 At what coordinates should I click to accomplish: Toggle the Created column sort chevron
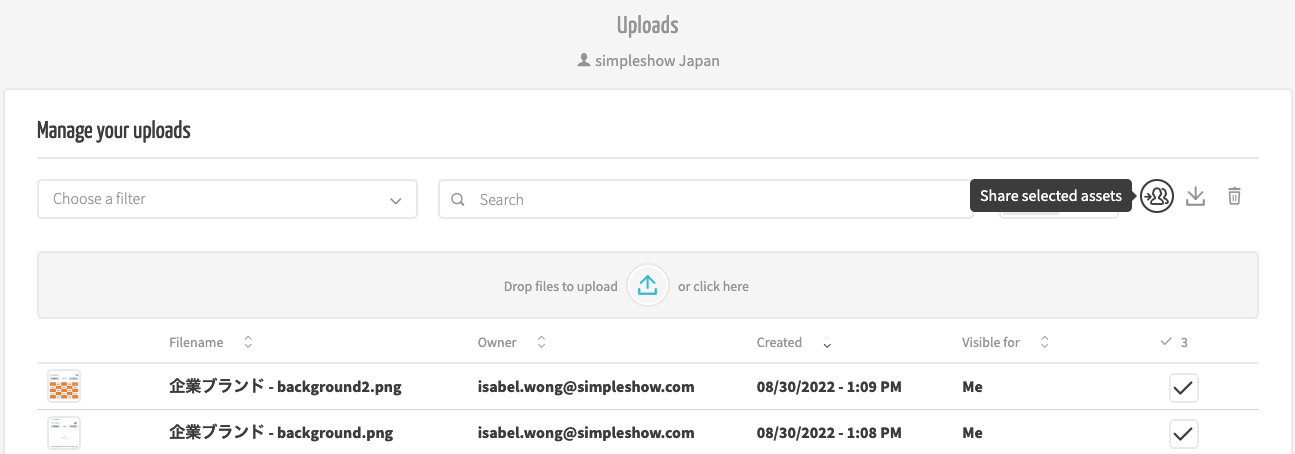tap(827, 344)
